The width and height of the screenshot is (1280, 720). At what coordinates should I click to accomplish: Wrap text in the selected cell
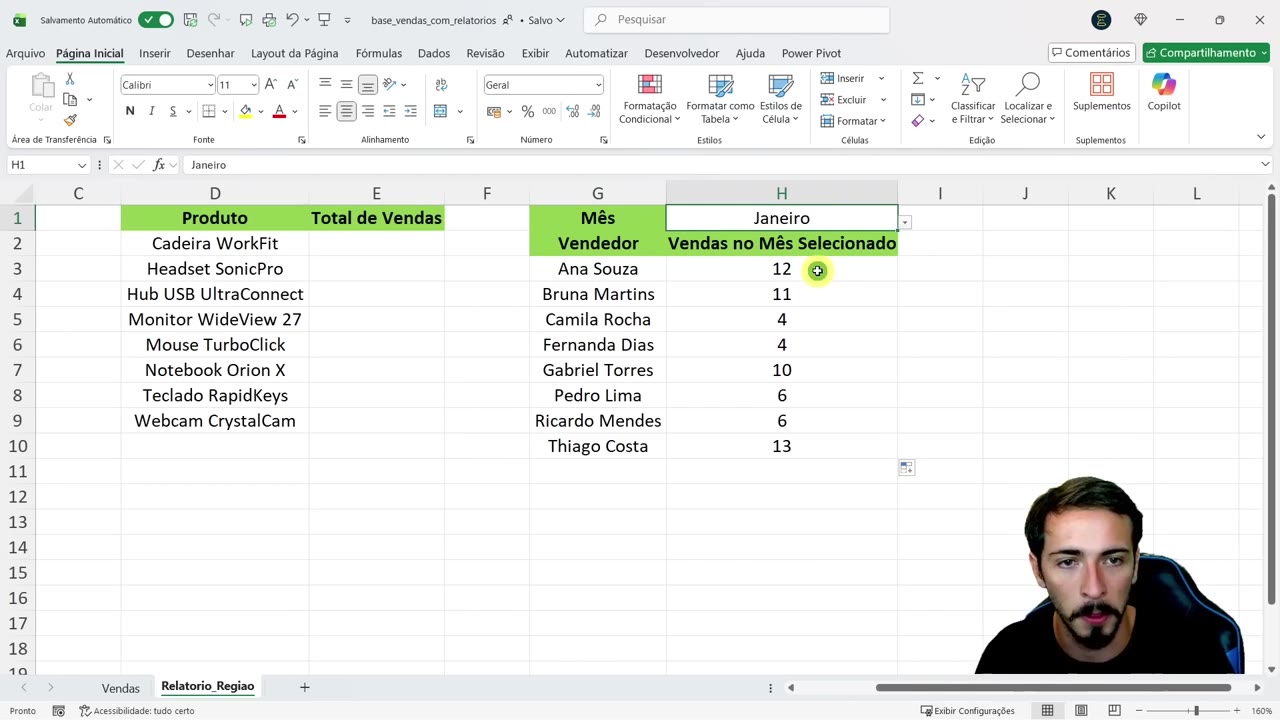click(441, 85)
